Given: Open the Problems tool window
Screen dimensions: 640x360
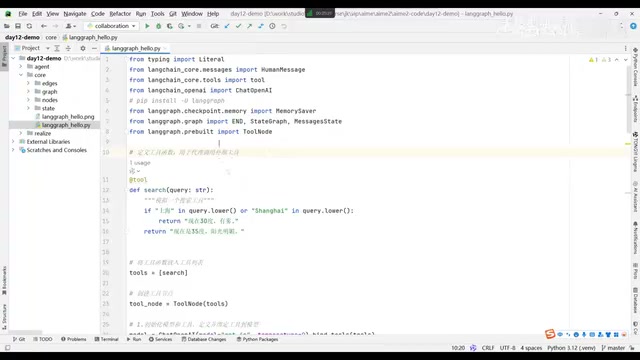Looking at the screenshot, I should pyautogui.click(x=73, y=339).
